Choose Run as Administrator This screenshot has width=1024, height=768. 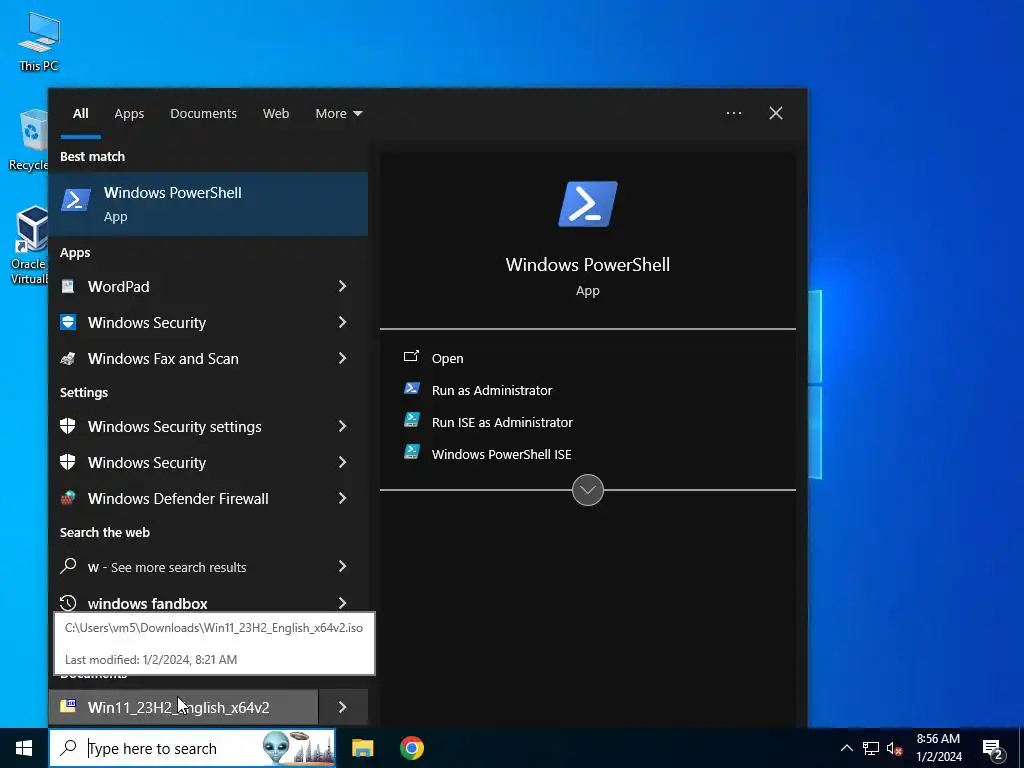(x=491, y=390)
